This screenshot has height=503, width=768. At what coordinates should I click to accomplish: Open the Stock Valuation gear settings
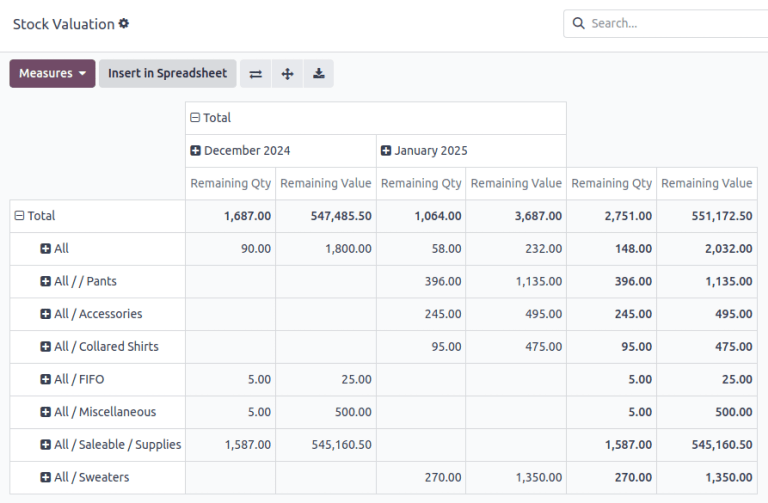pyautogui.click(x=124, y=23)
